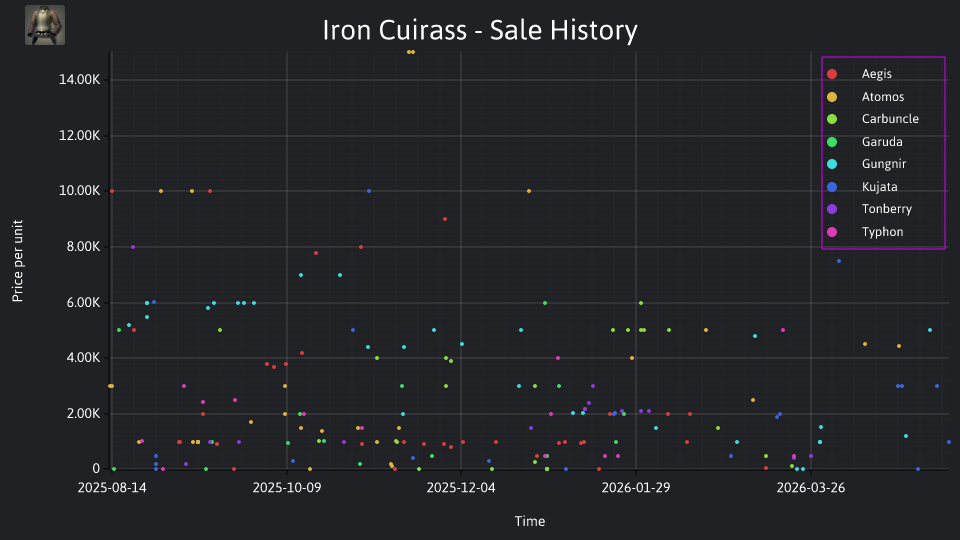
Task: Toggle Kujata series in the legend
Action: 879,187
